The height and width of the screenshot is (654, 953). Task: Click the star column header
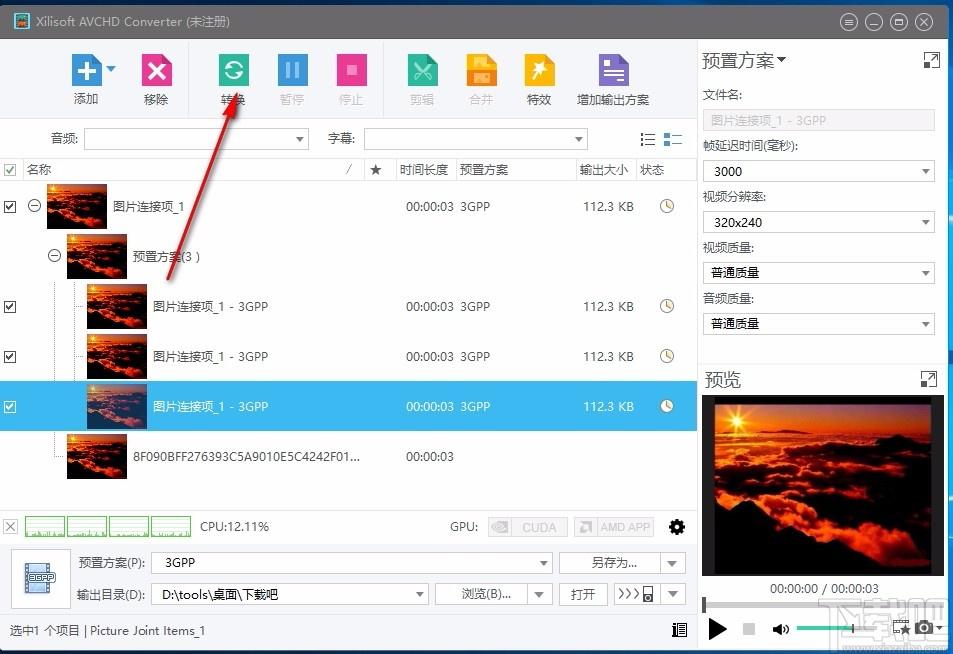pyautogui.click(x=376, y=170)
